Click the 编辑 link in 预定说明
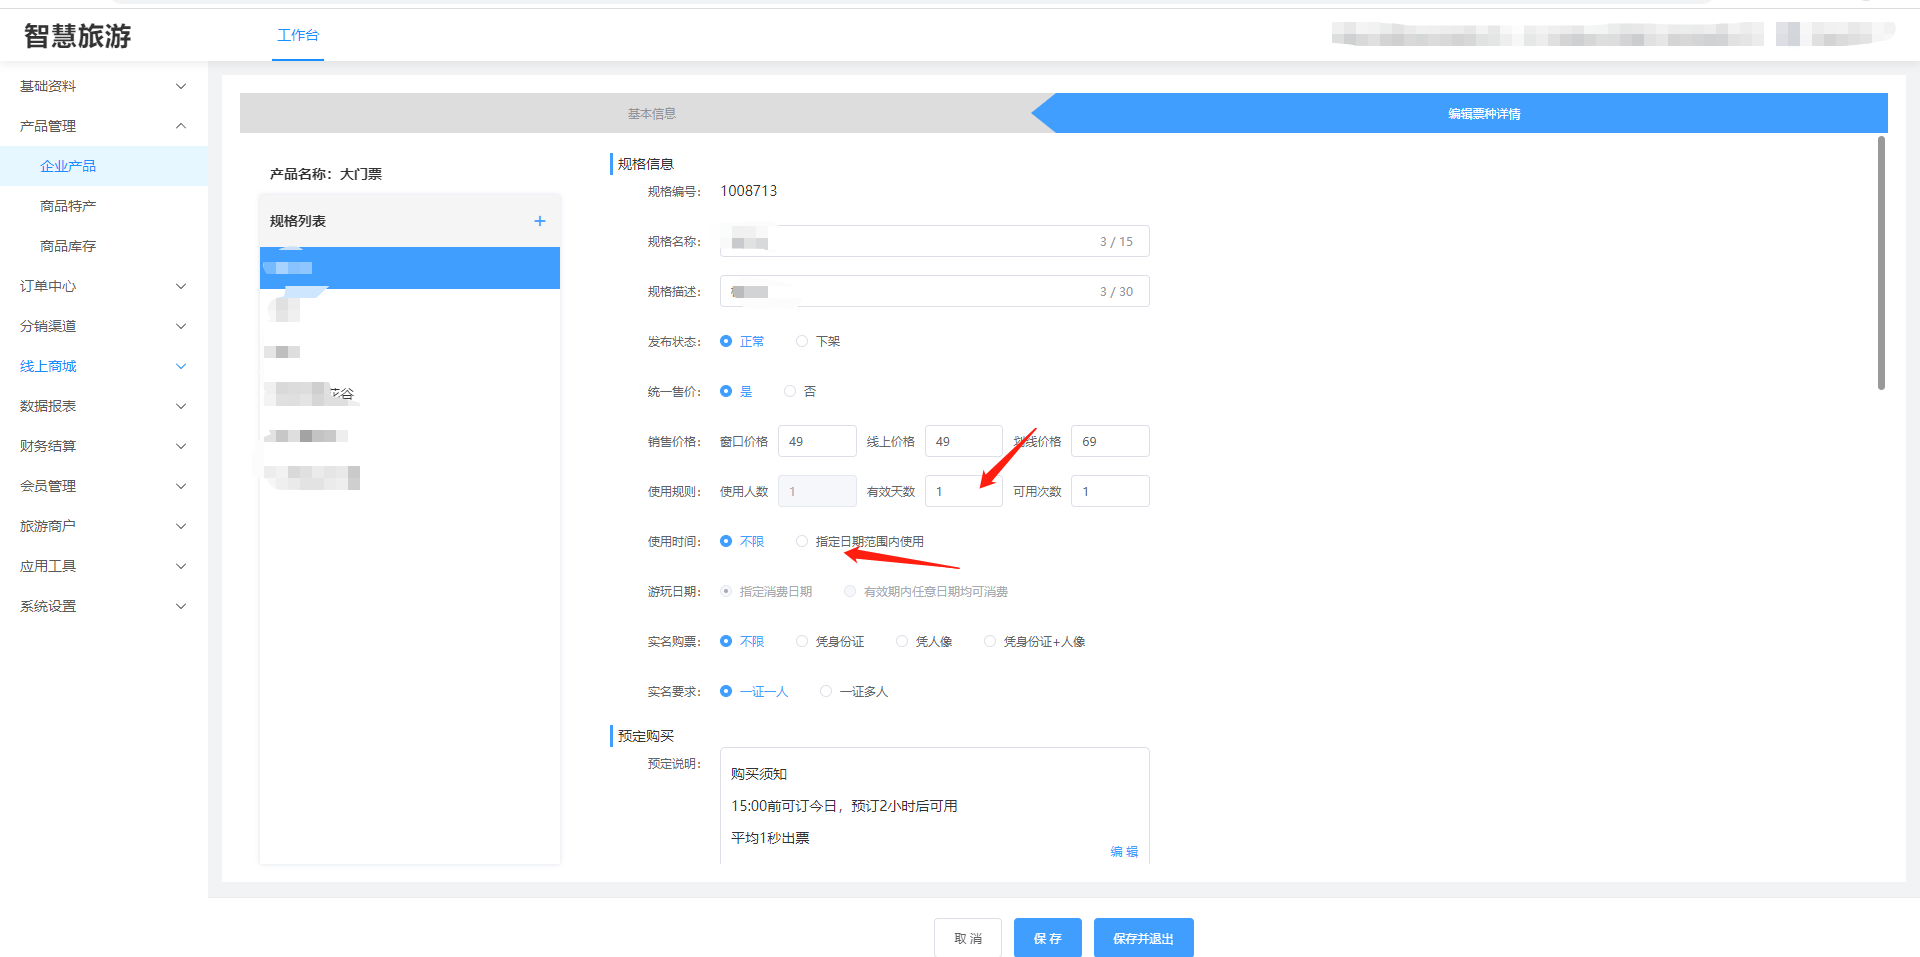 click(x=1124, y=851)
